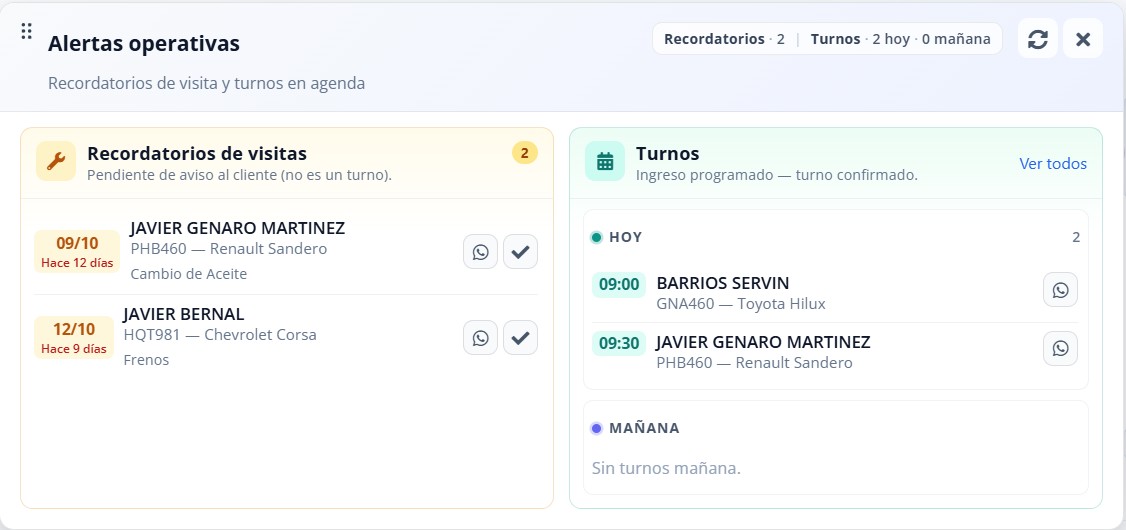Click the Frenos service text
The image size is (1126, 530).
pyautogui.click(x=146, y=360)
